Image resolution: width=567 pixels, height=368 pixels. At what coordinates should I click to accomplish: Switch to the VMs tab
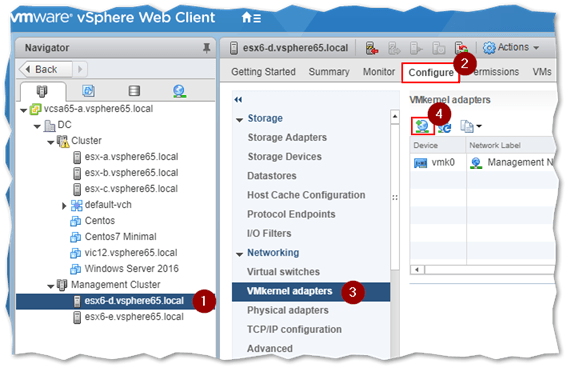point(542,72)
